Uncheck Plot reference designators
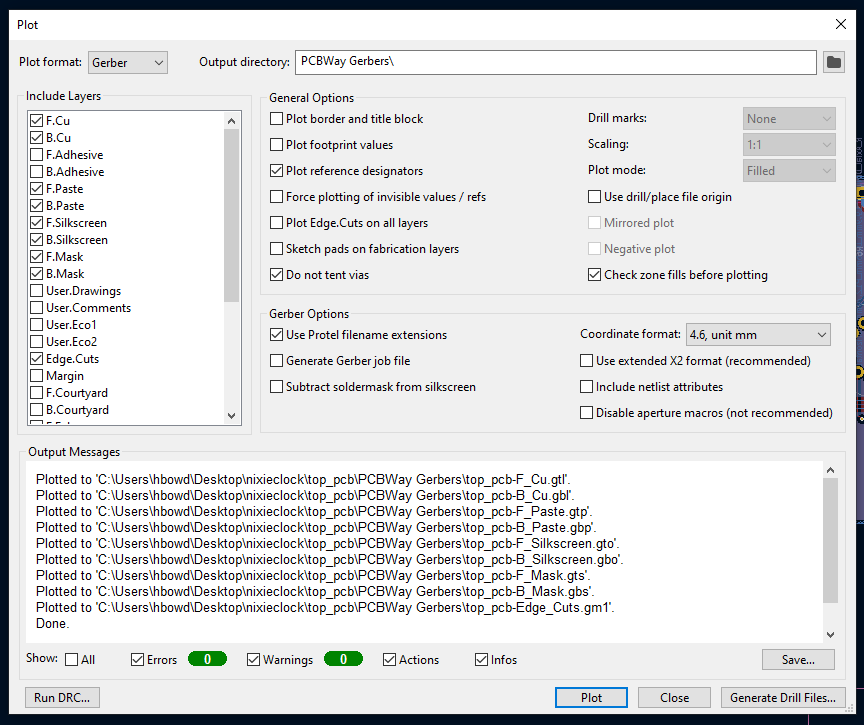 [x=277, y=171]
